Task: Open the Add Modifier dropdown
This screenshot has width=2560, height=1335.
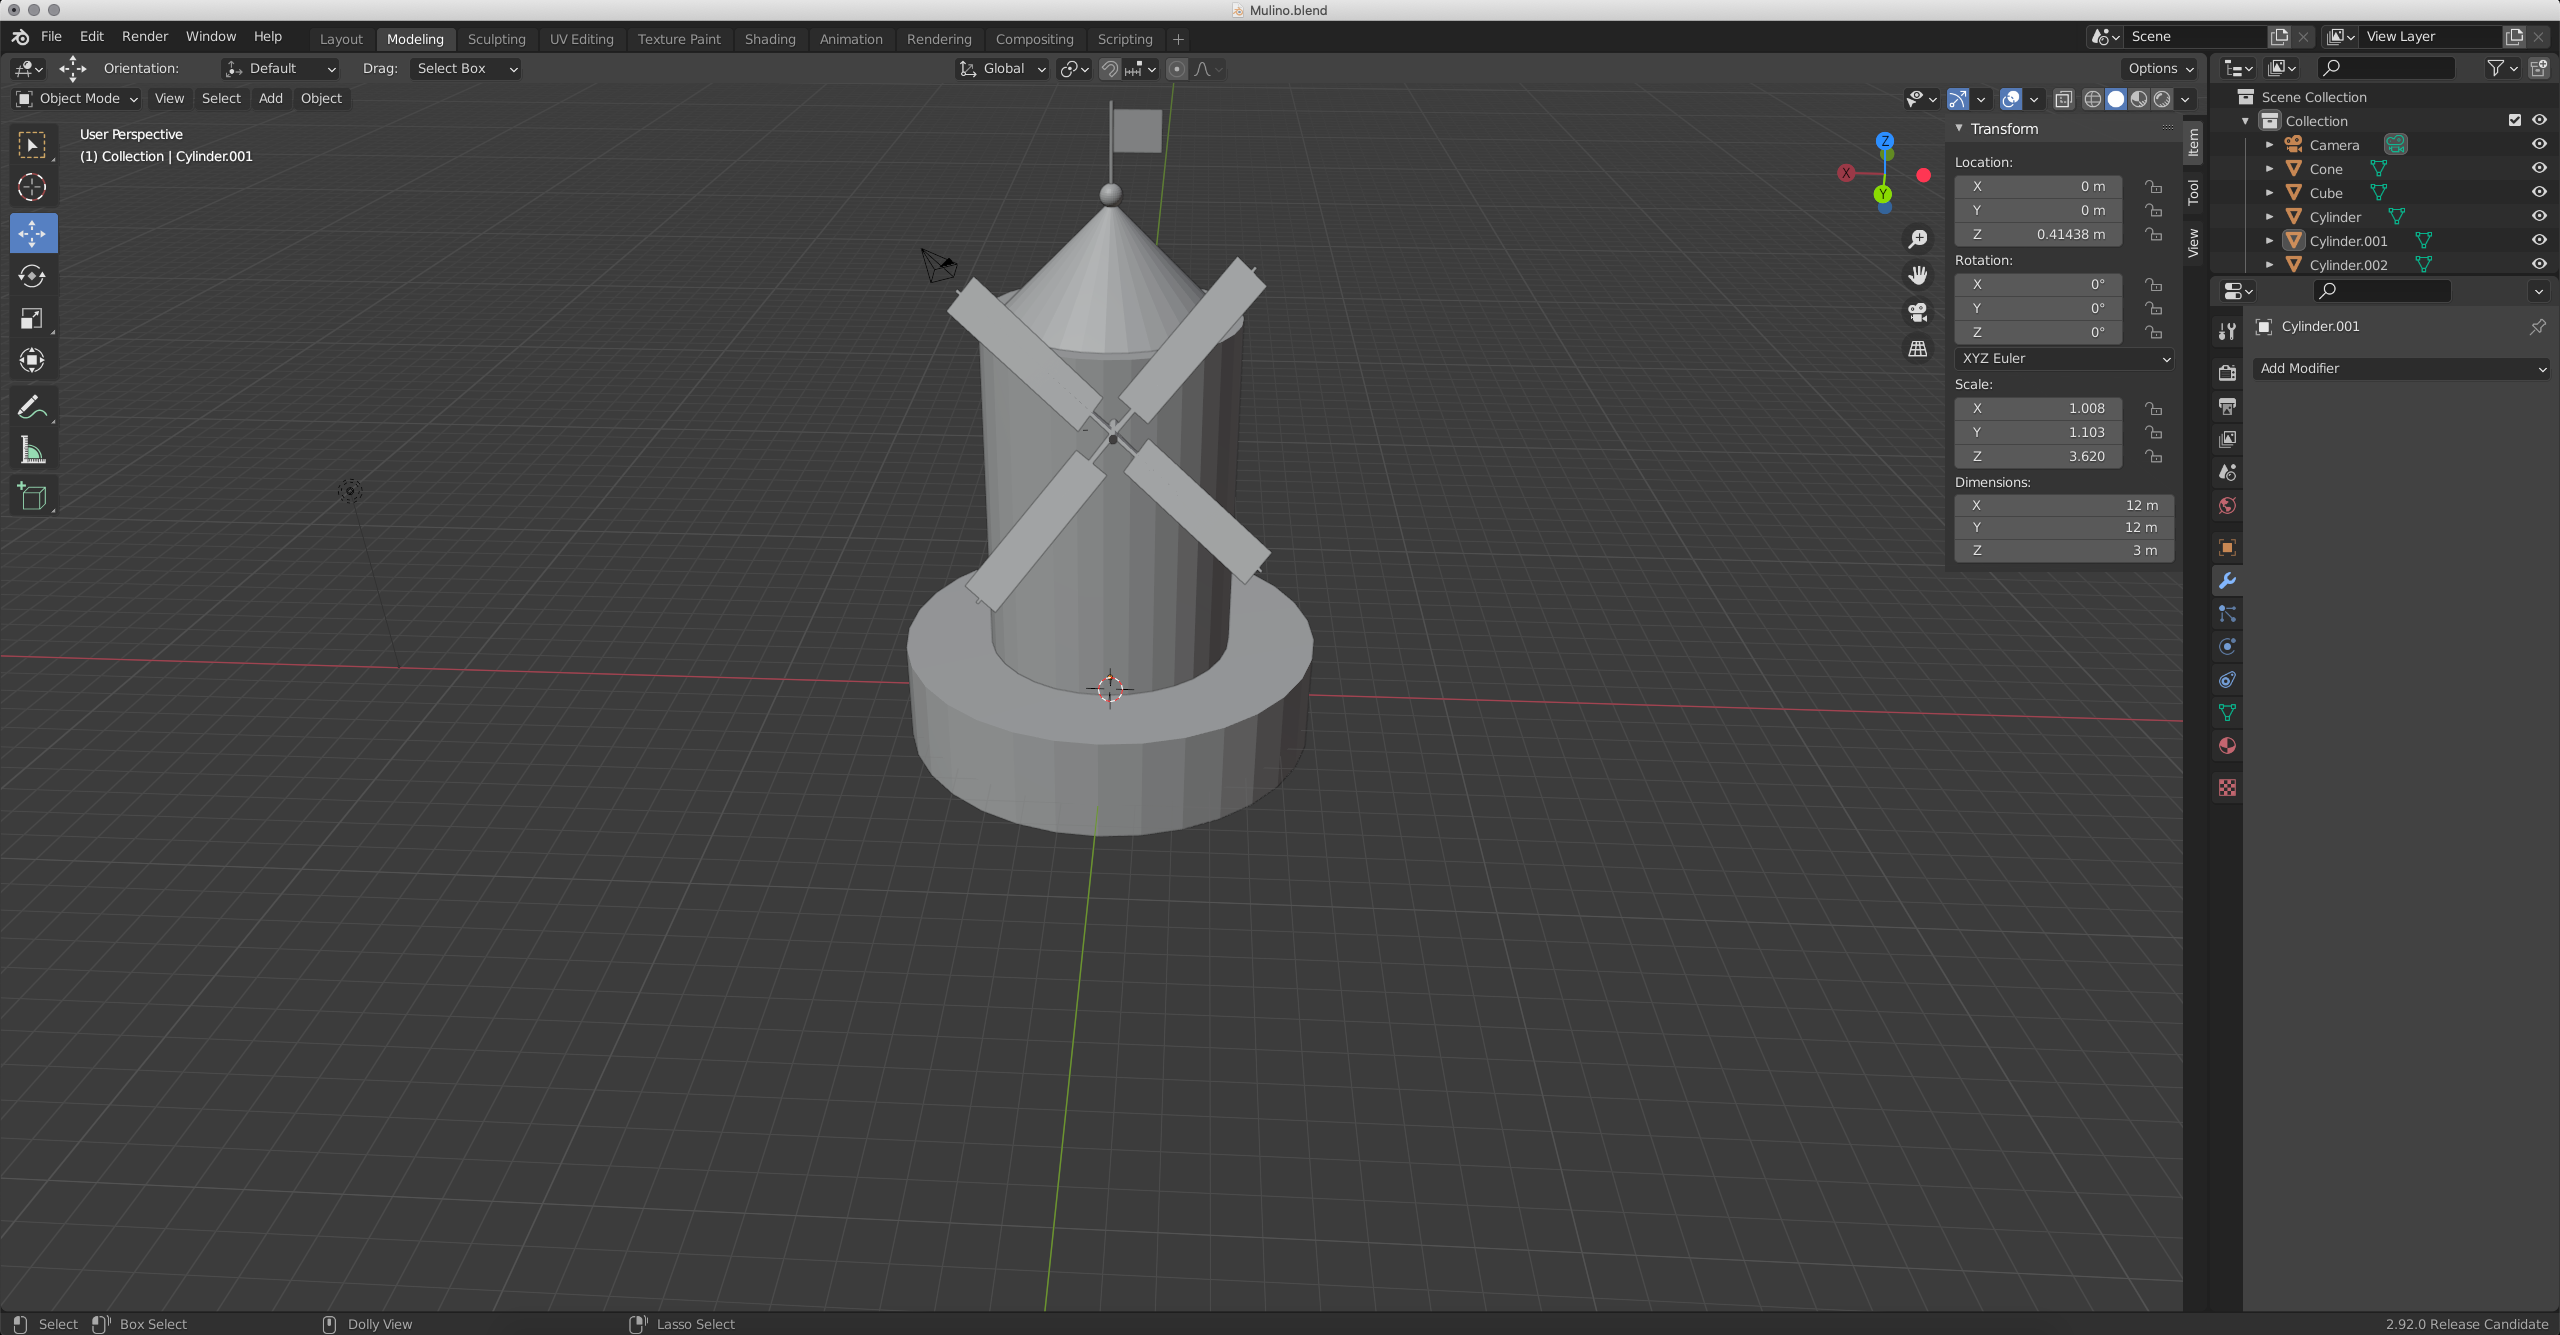Action: (x=2401, y=368)
